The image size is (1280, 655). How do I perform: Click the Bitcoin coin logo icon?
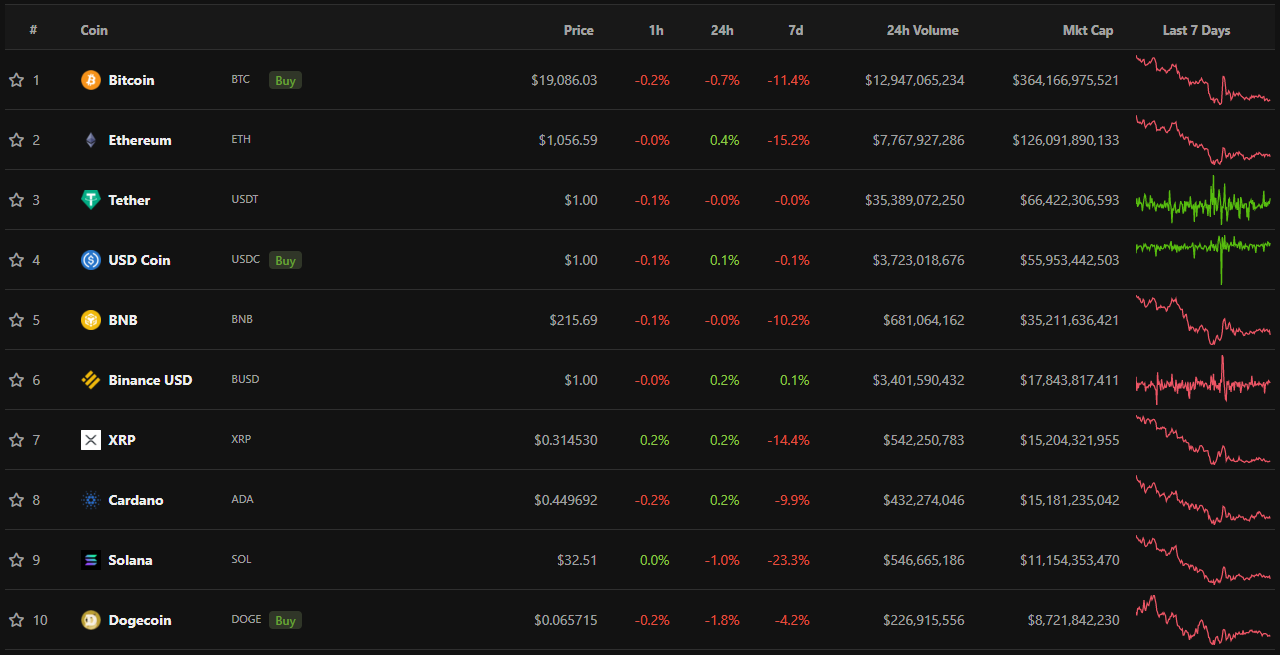click(91, 80)
